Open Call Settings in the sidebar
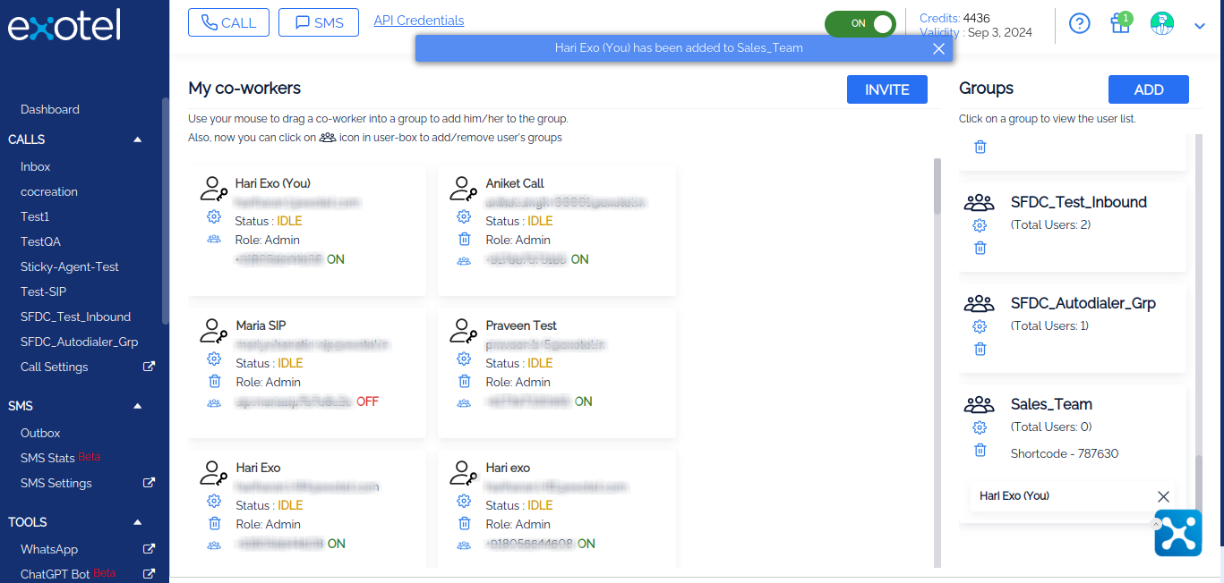1224x583 pixels. (x=54, y=367)
